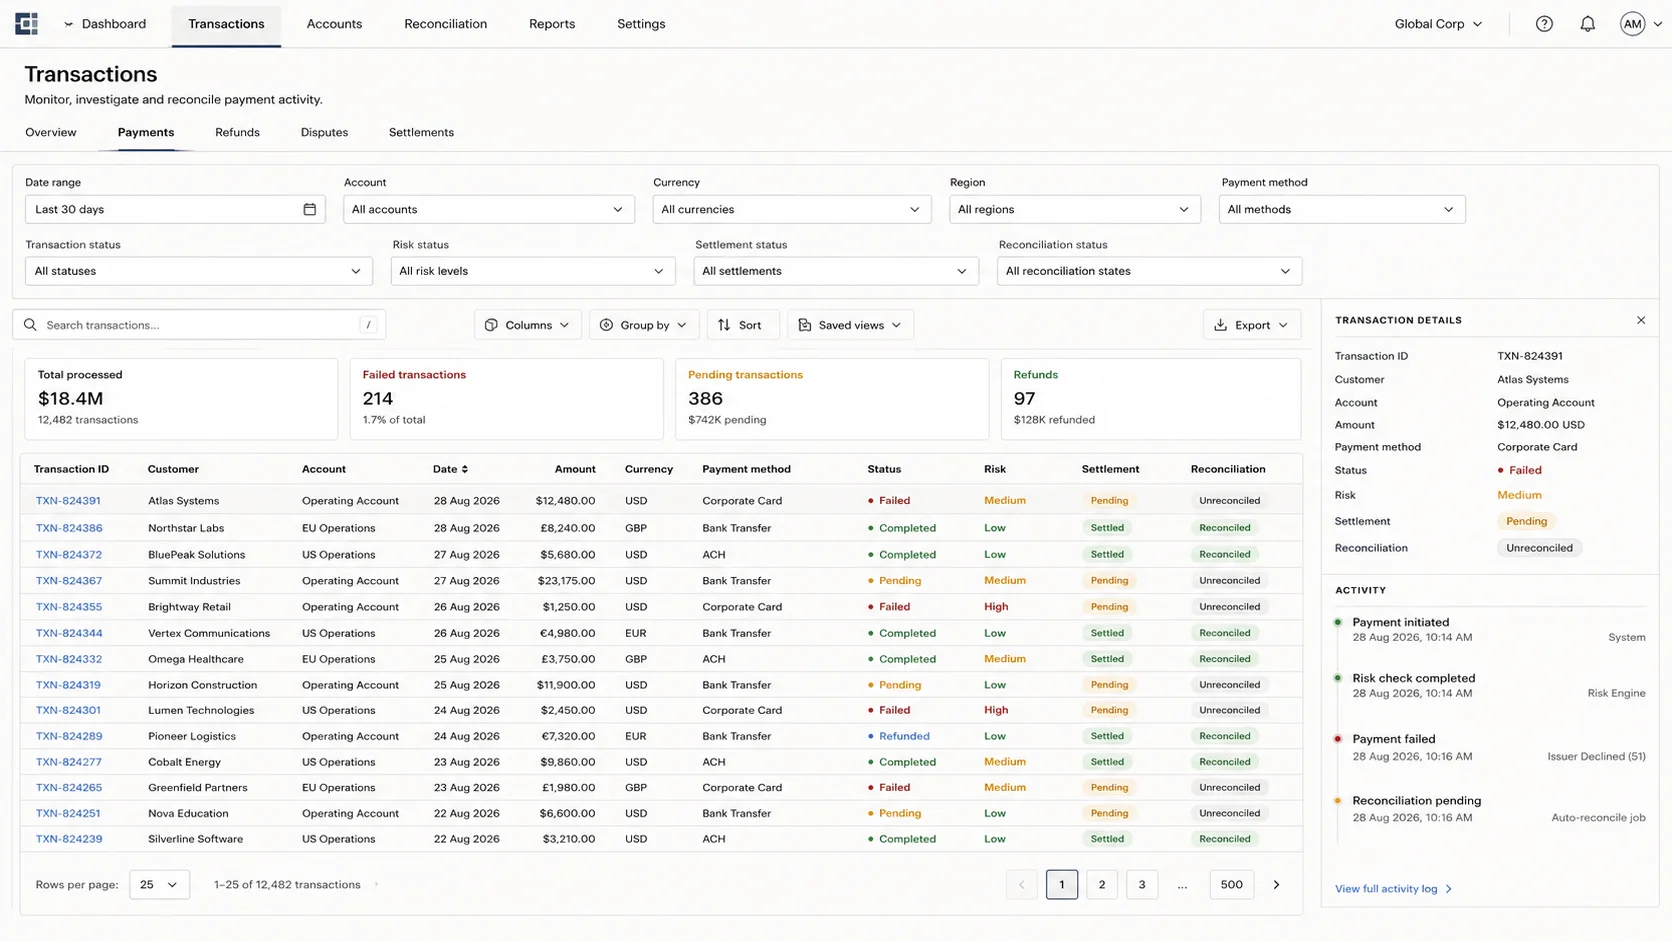Open the Settings top menu
Image resolution: width=1672 pixels, height=941 pixels.
(641, 24)
